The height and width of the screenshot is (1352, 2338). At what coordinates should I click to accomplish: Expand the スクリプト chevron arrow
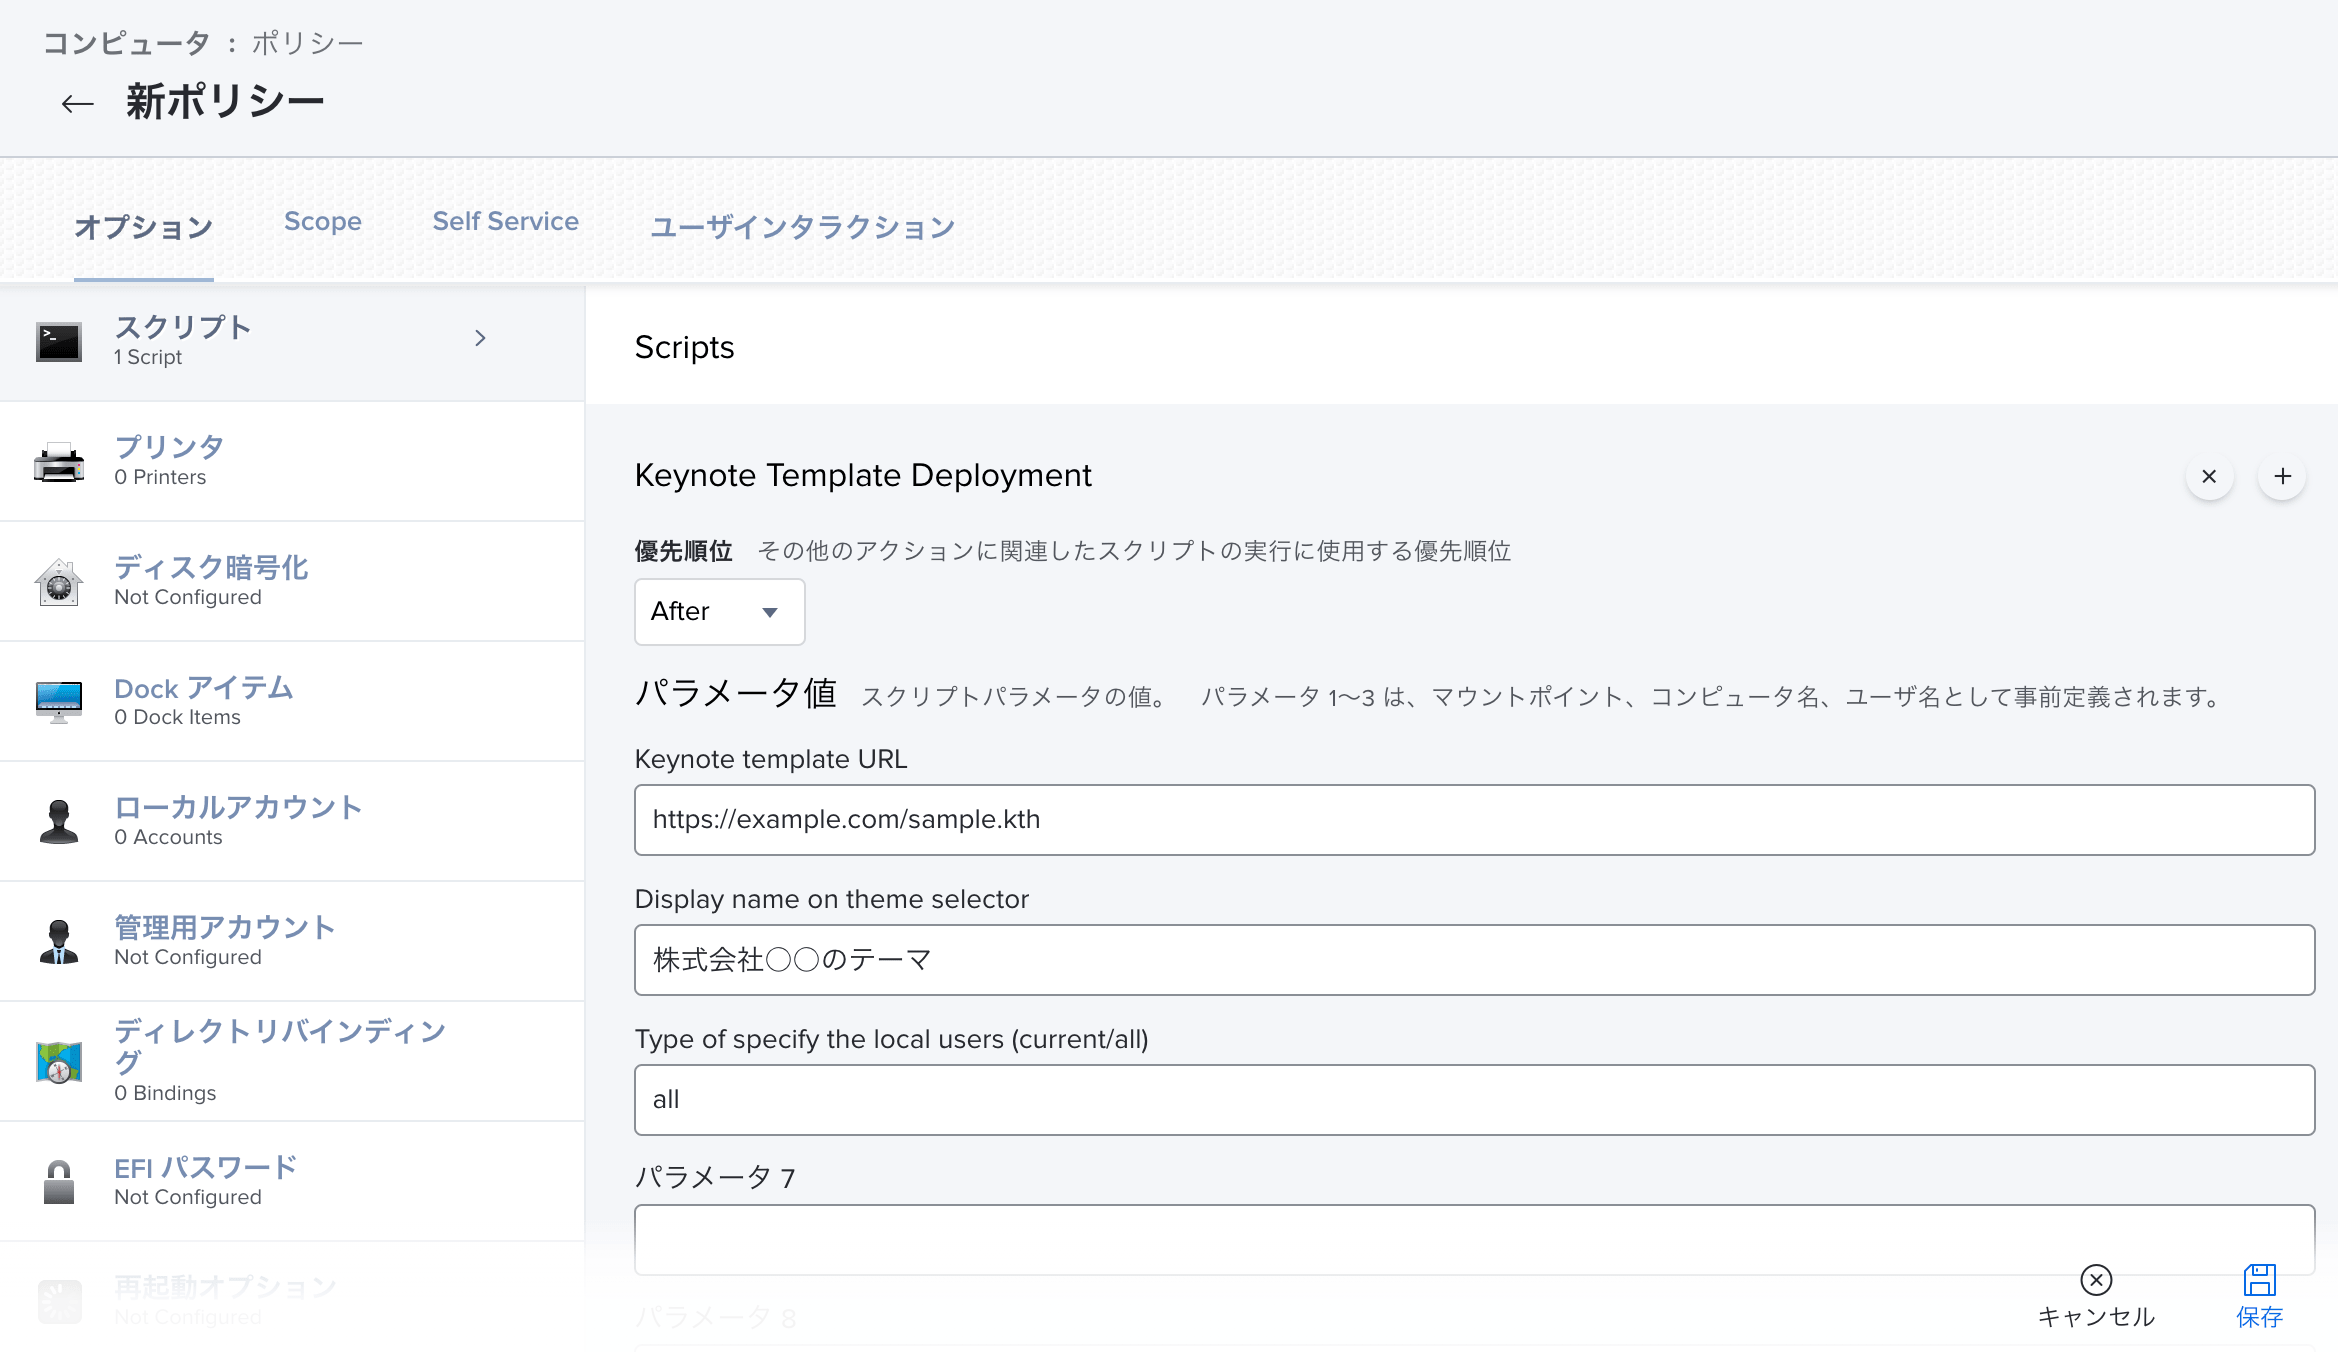point(480,338)
